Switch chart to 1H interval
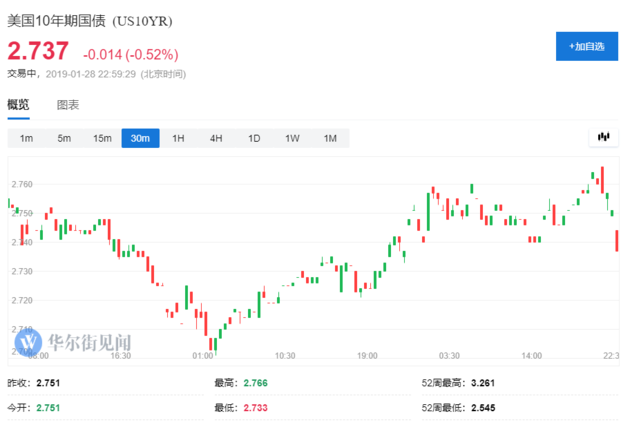Image resolution: width=630 pixels, height=434 pixels. click(x=178, y=138)
